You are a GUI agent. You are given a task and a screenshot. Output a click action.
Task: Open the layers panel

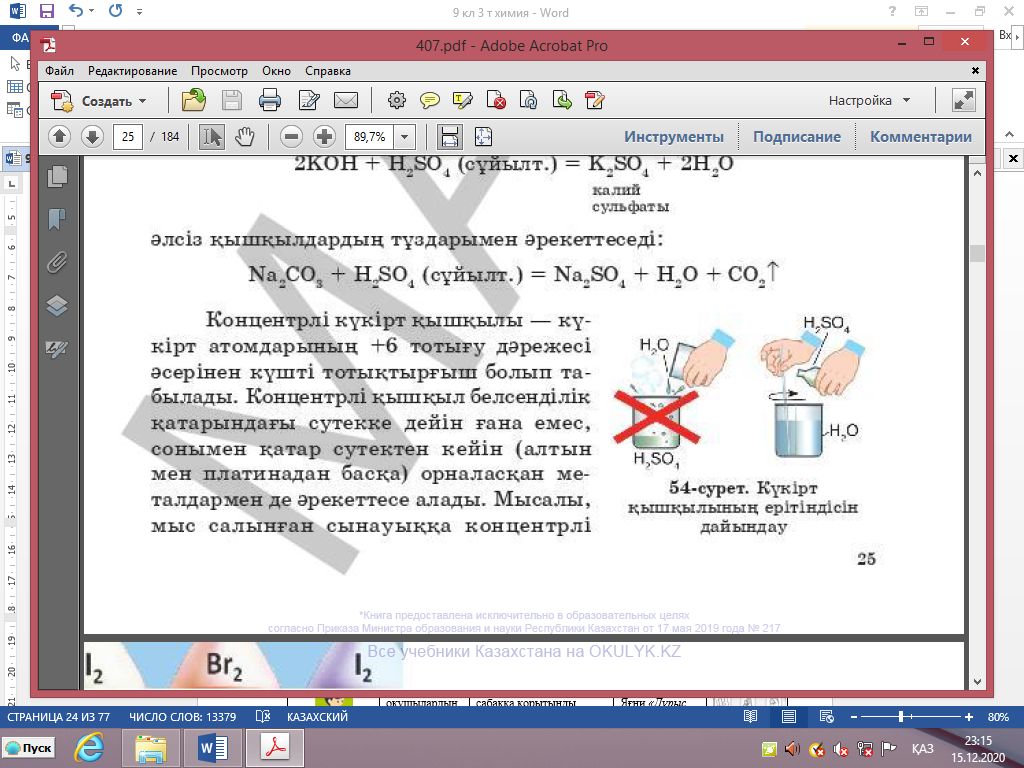tap(57, 306)
